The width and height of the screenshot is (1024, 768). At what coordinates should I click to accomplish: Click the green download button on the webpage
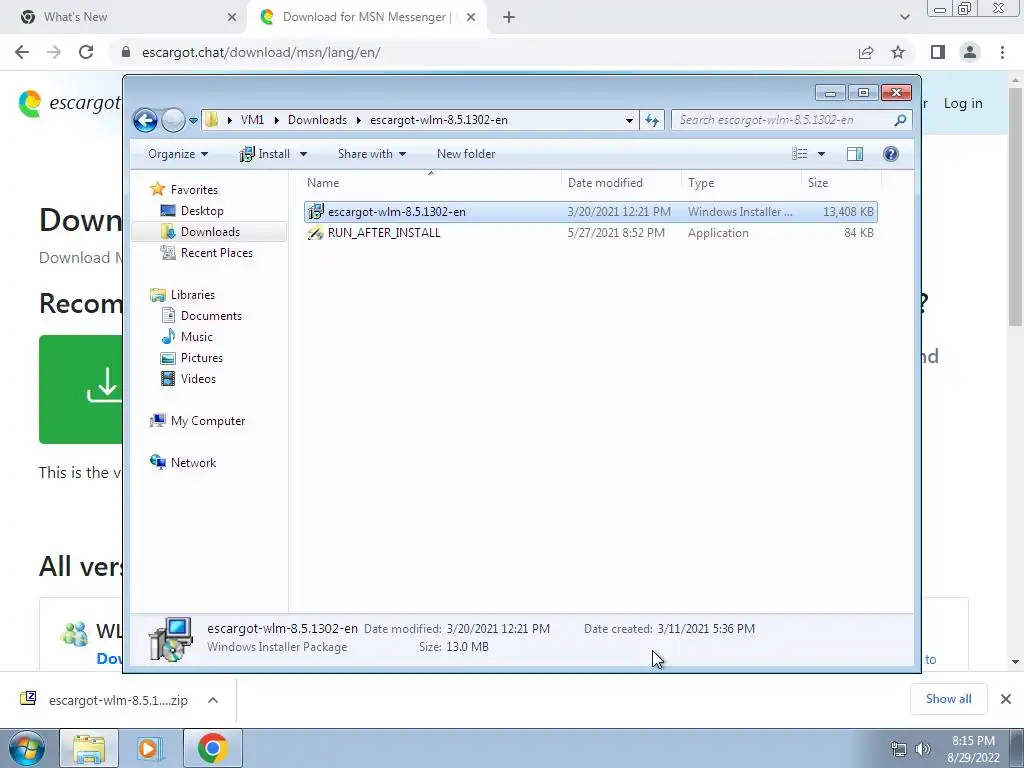pyautogui.click(x=81, y=389)
